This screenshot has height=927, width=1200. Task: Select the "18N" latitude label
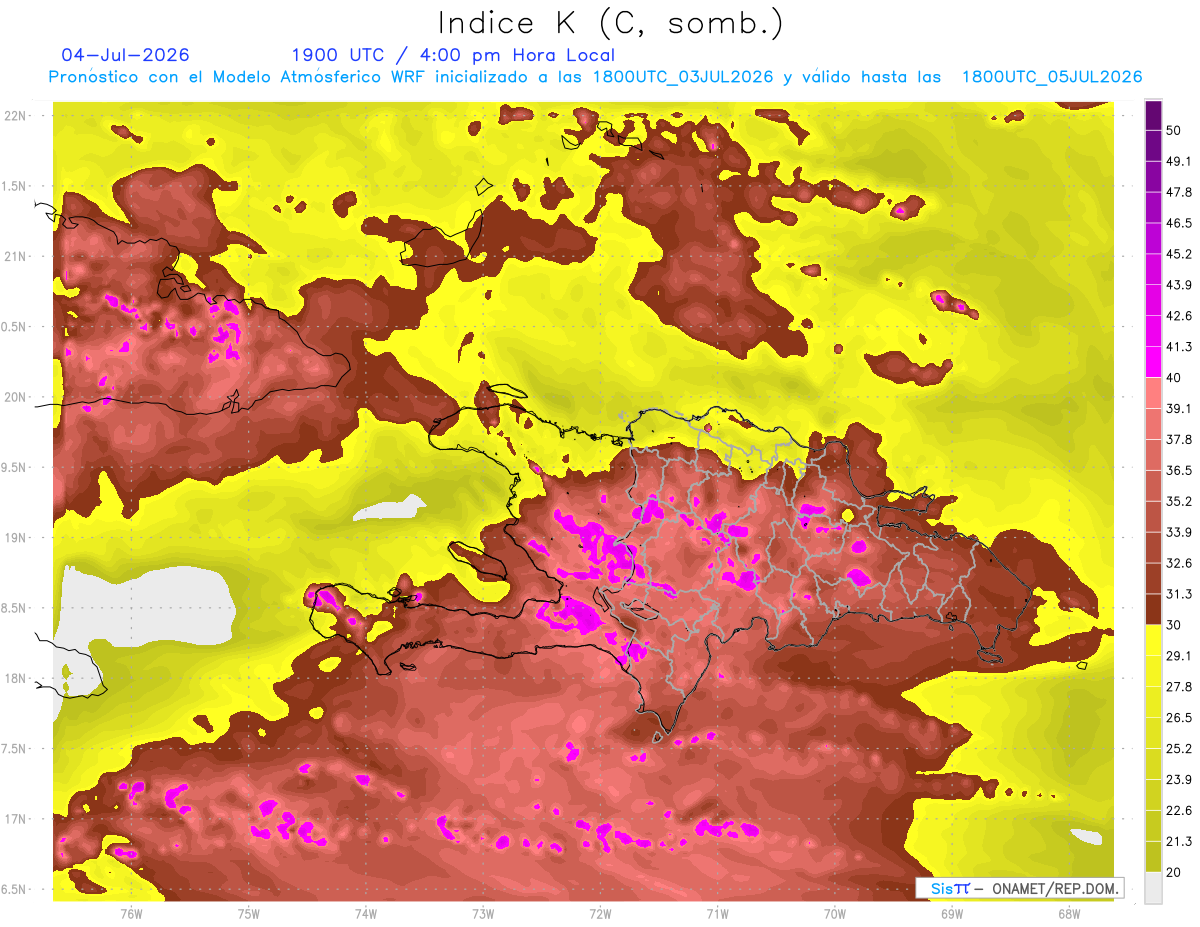click(x=17, y=679)
